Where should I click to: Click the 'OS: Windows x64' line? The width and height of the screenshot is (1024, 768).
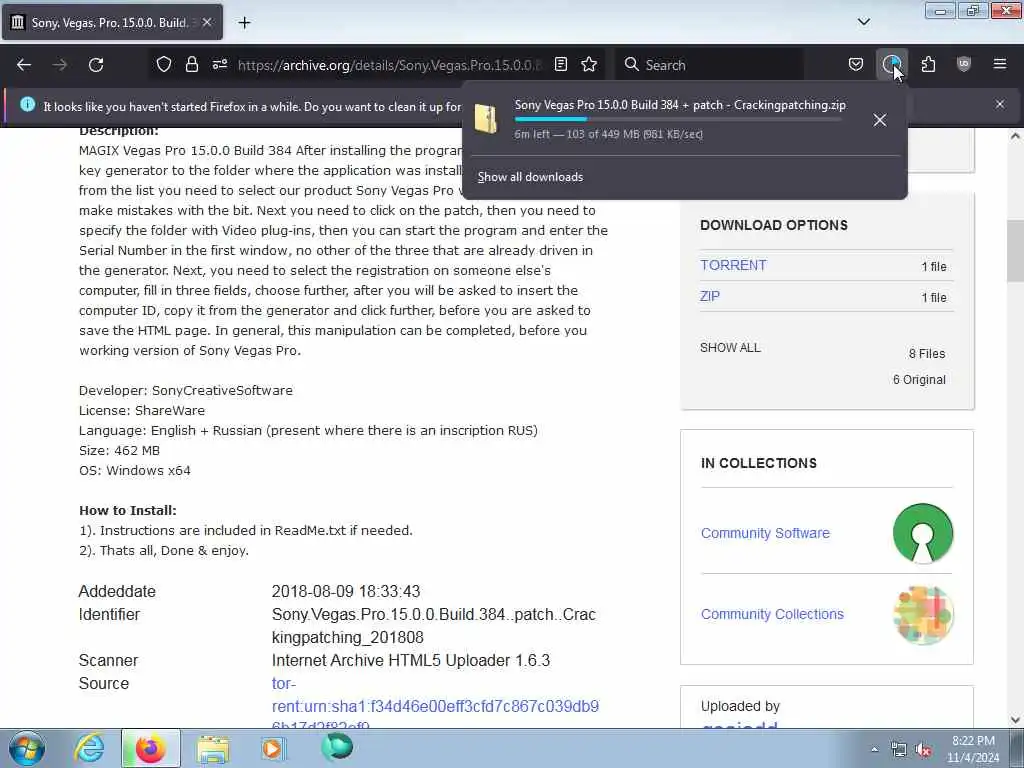pyautogui.click(x=135, y=470)
